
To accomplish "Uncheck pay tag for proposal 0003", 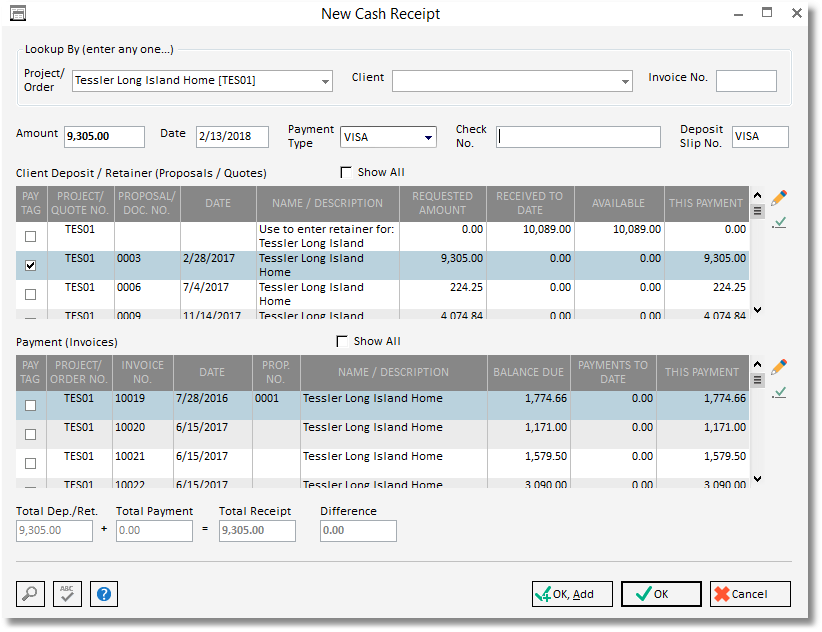I will 30,265.
